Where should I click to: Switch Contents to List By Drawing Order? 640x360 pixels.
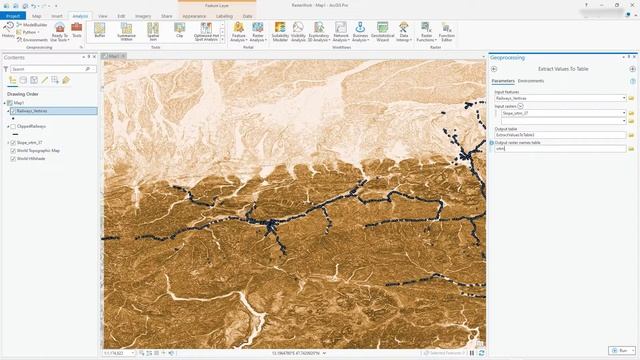pos(12,80)
